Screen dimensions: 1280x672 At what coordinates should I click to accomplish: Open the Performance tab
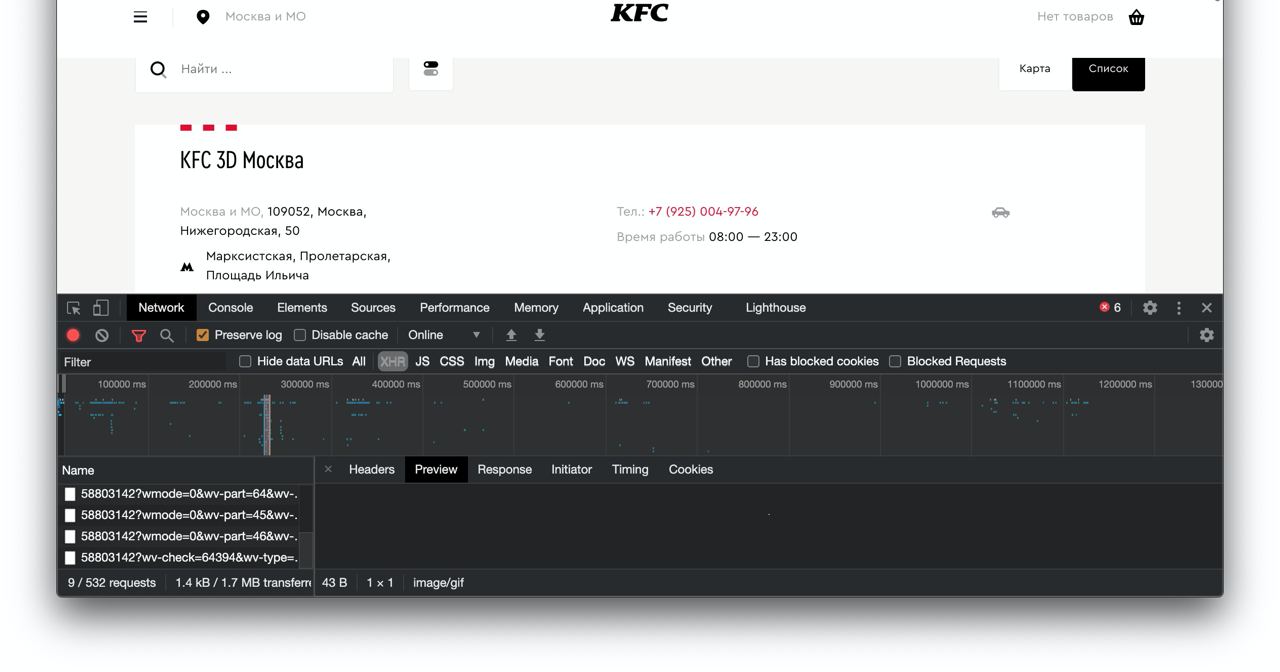(x=454, y=308)
